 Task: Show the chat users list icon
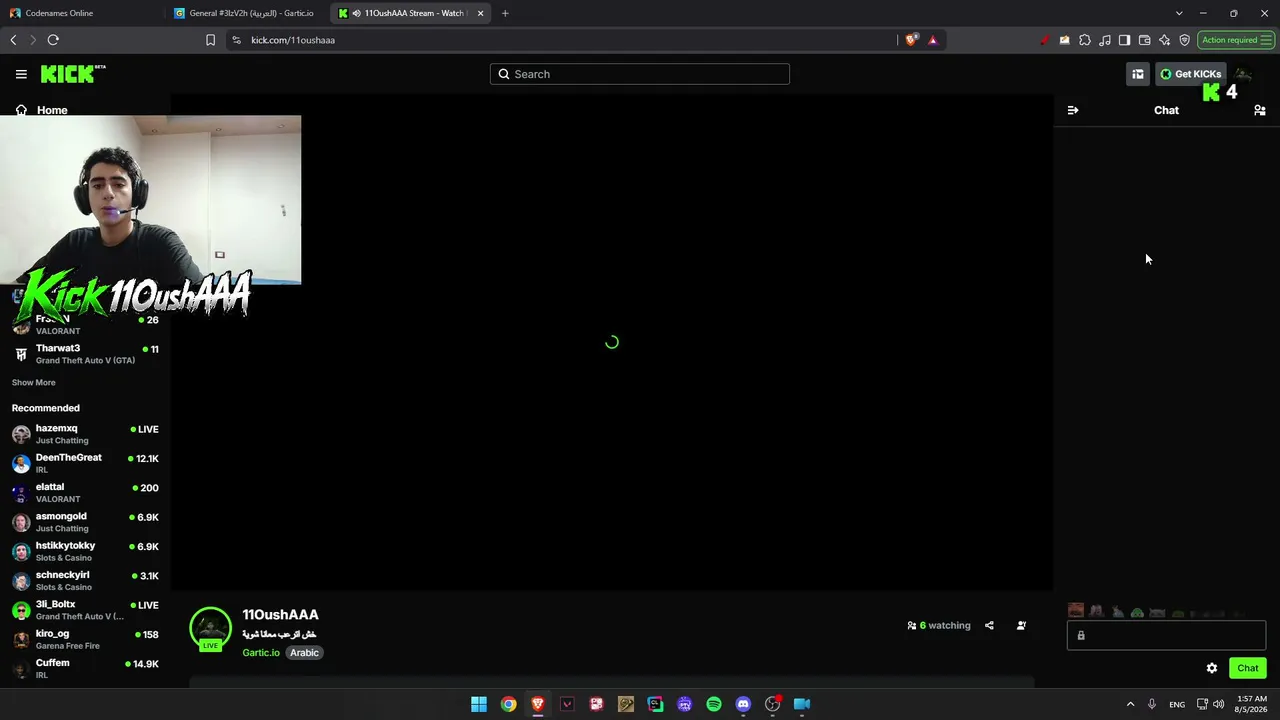click(x=1260, y=110)
